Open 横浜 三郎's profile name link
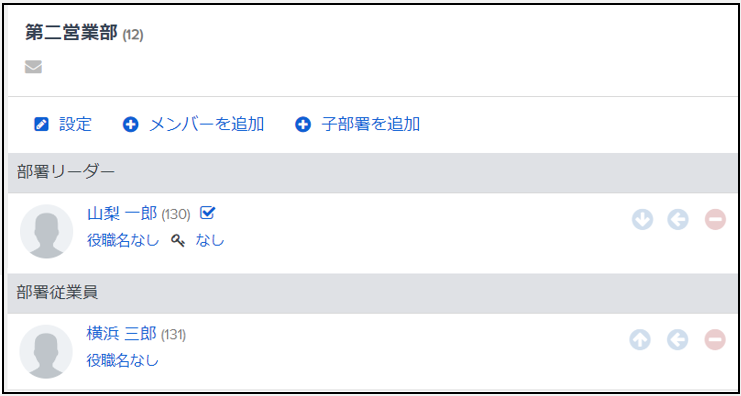741x396 pixels. [121, 334]
